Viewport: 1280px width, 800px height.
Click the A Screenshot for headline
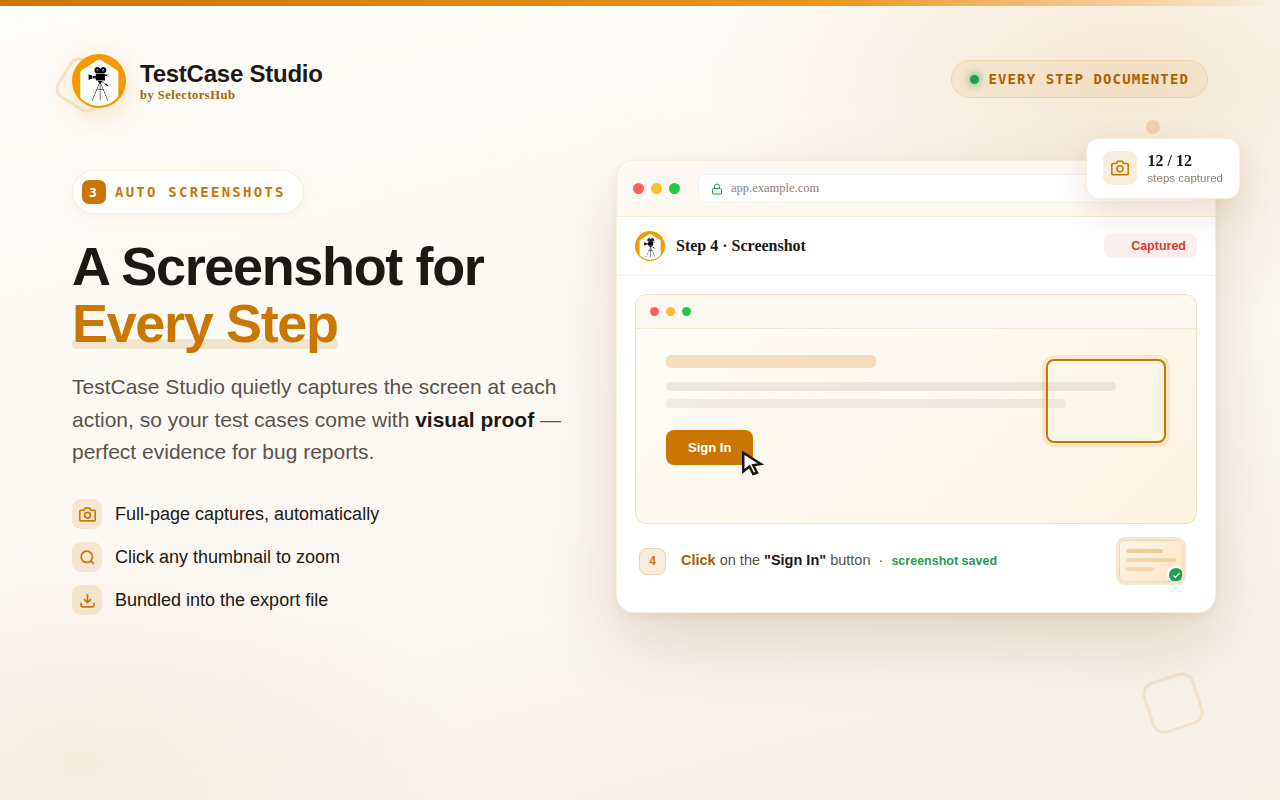[278, 267]
